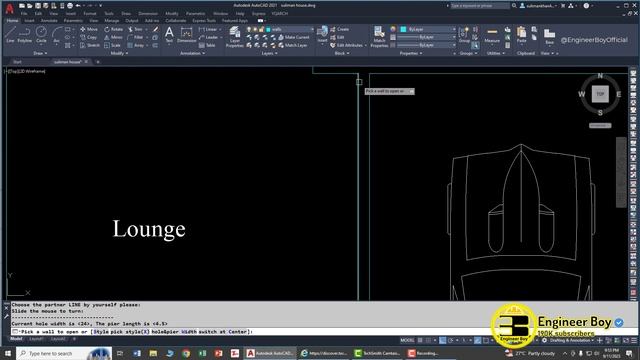Open the ByLayer linetype dropdown

point(453,45)
